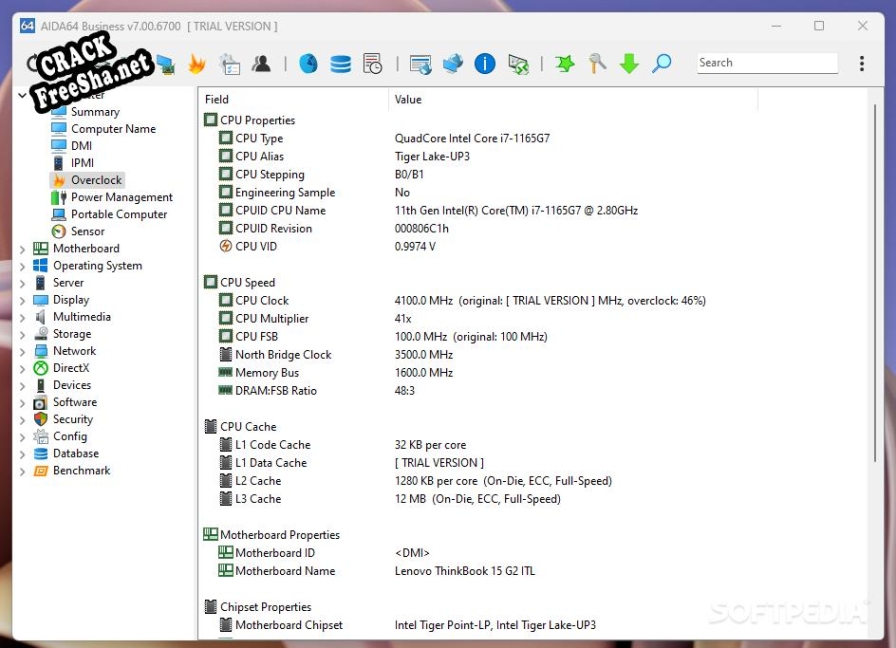
Task: Select the Summary item in the tree
Action: coord(95,112)
